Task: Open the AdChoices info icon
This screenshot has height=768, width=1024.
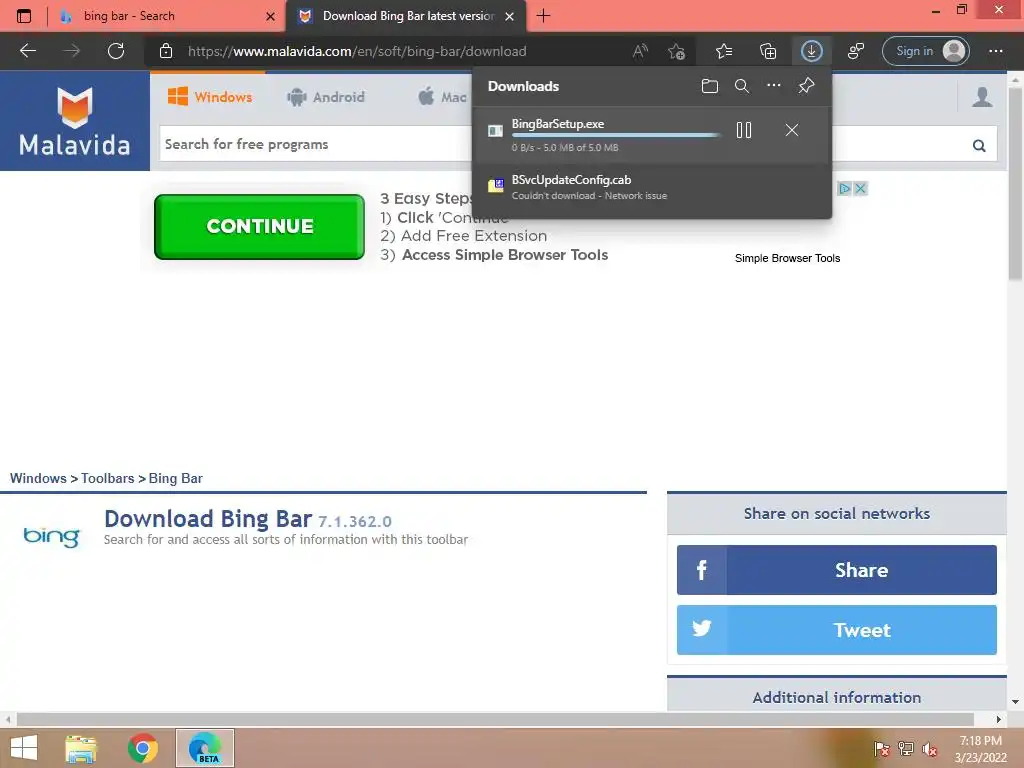Action: click(844, 188)
